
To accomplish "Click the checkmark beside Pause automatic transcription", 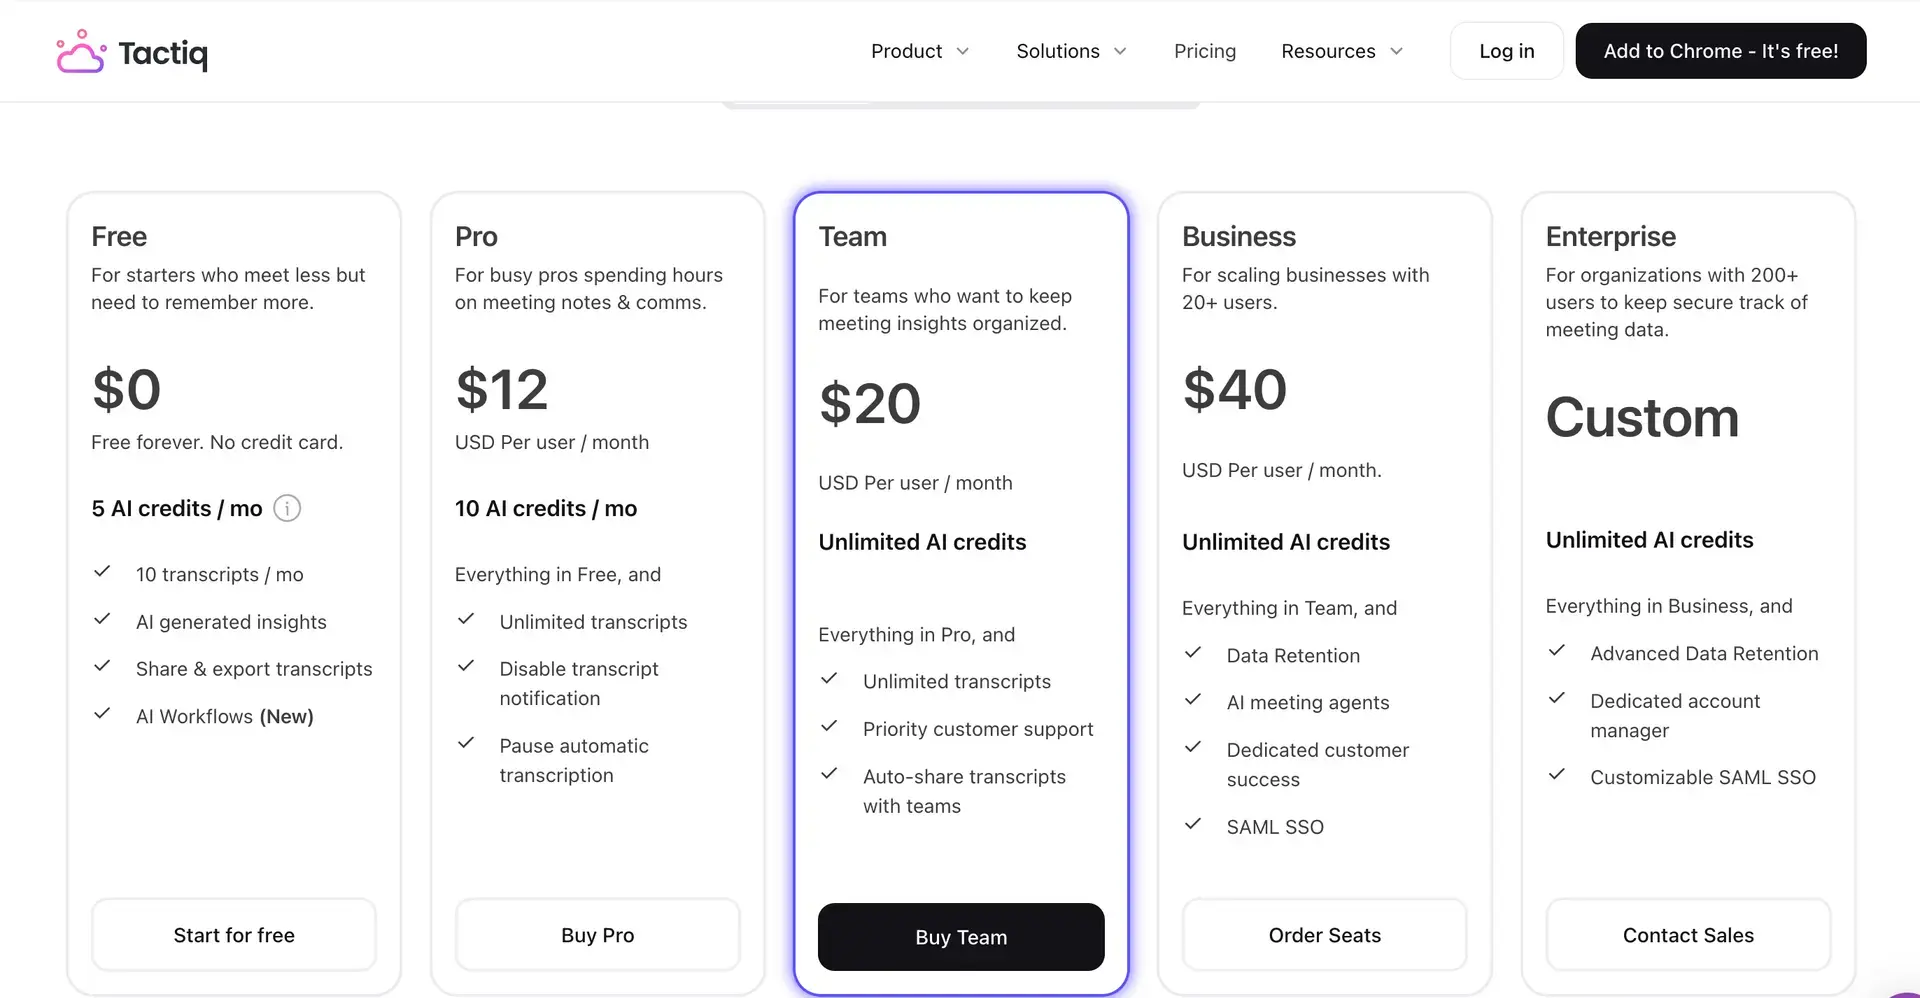I will click(x=466, y=743).
